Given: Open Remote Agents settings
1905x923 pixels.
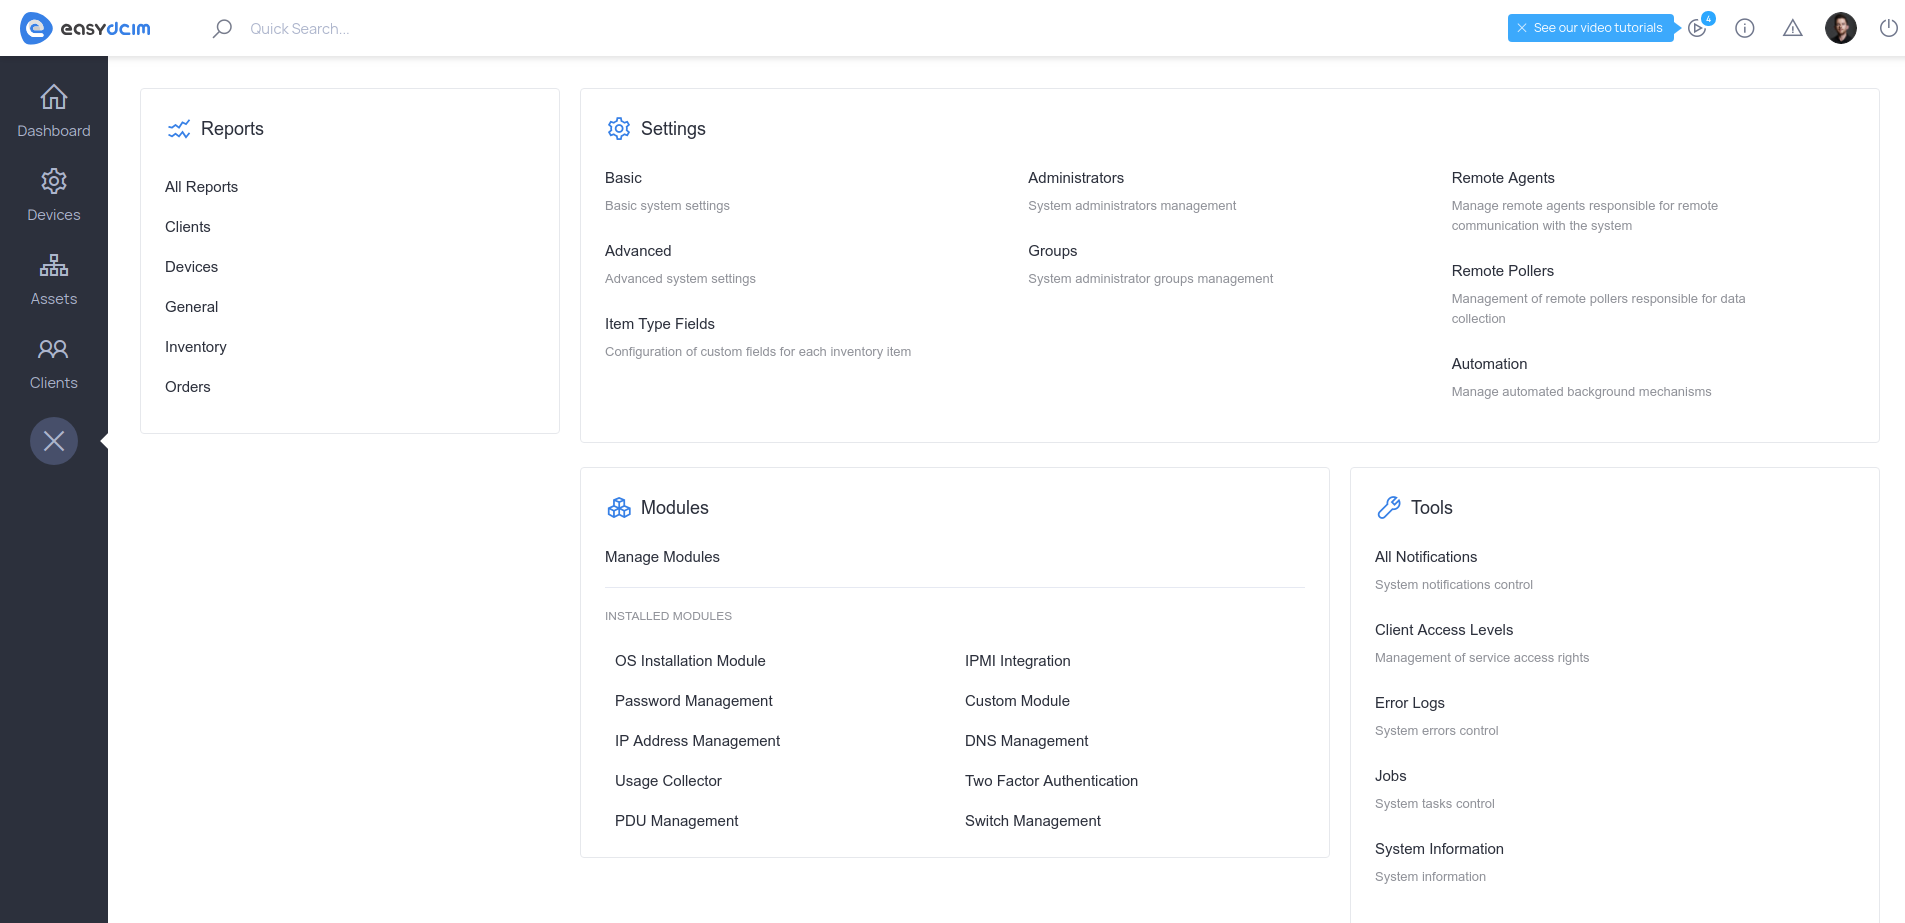Looking at the screenshot, I should pos(1503,178).
